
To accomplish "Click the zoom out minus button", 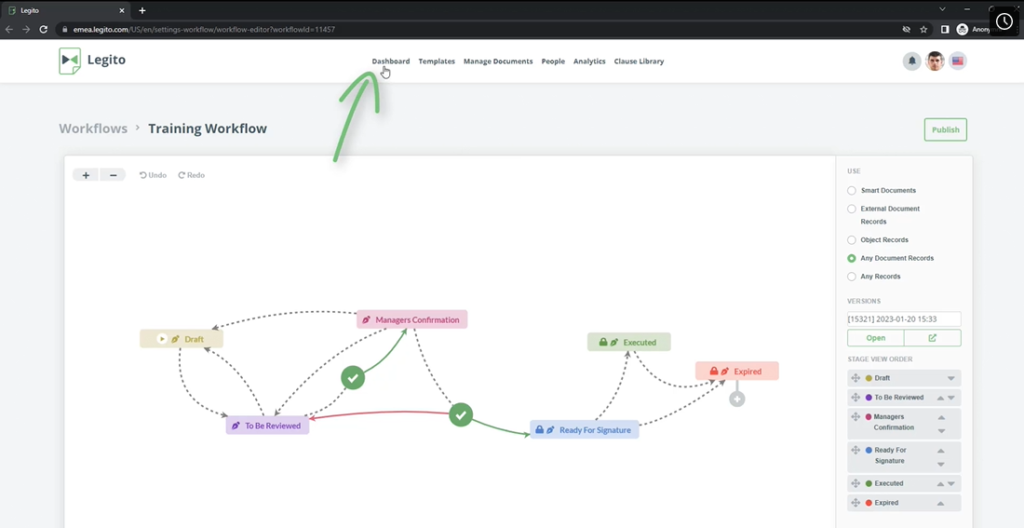I will click(112, 175).
